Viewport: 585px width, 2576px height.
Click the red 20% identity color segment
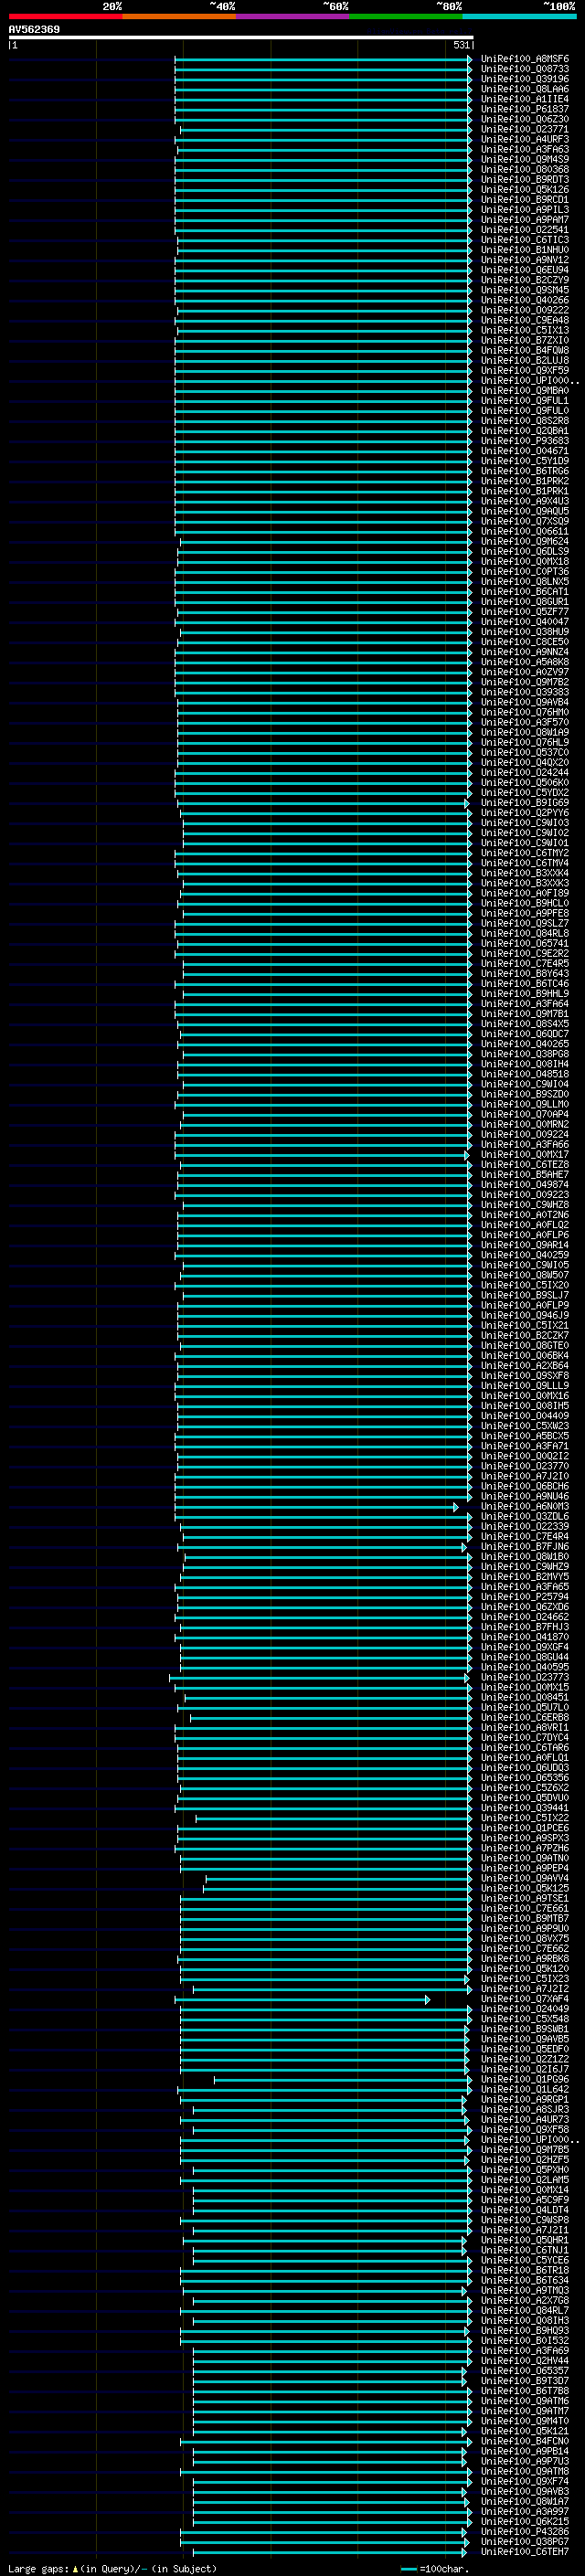(x=66, y=16)
